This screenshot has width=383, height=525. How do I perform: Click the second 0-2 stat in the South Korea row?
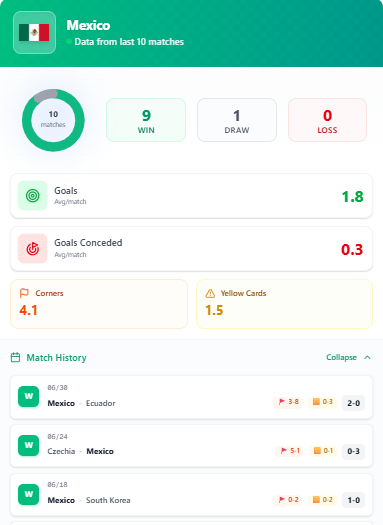(322, 500)
